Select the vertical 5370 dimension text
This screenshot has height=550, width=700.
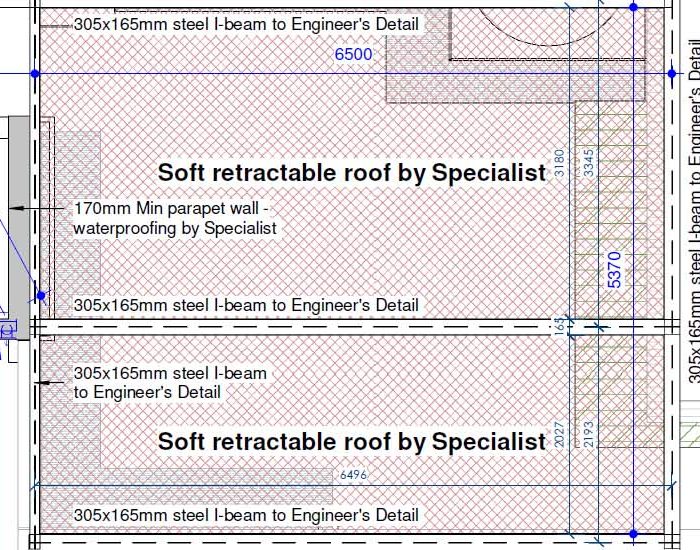(x=615, y=270)
